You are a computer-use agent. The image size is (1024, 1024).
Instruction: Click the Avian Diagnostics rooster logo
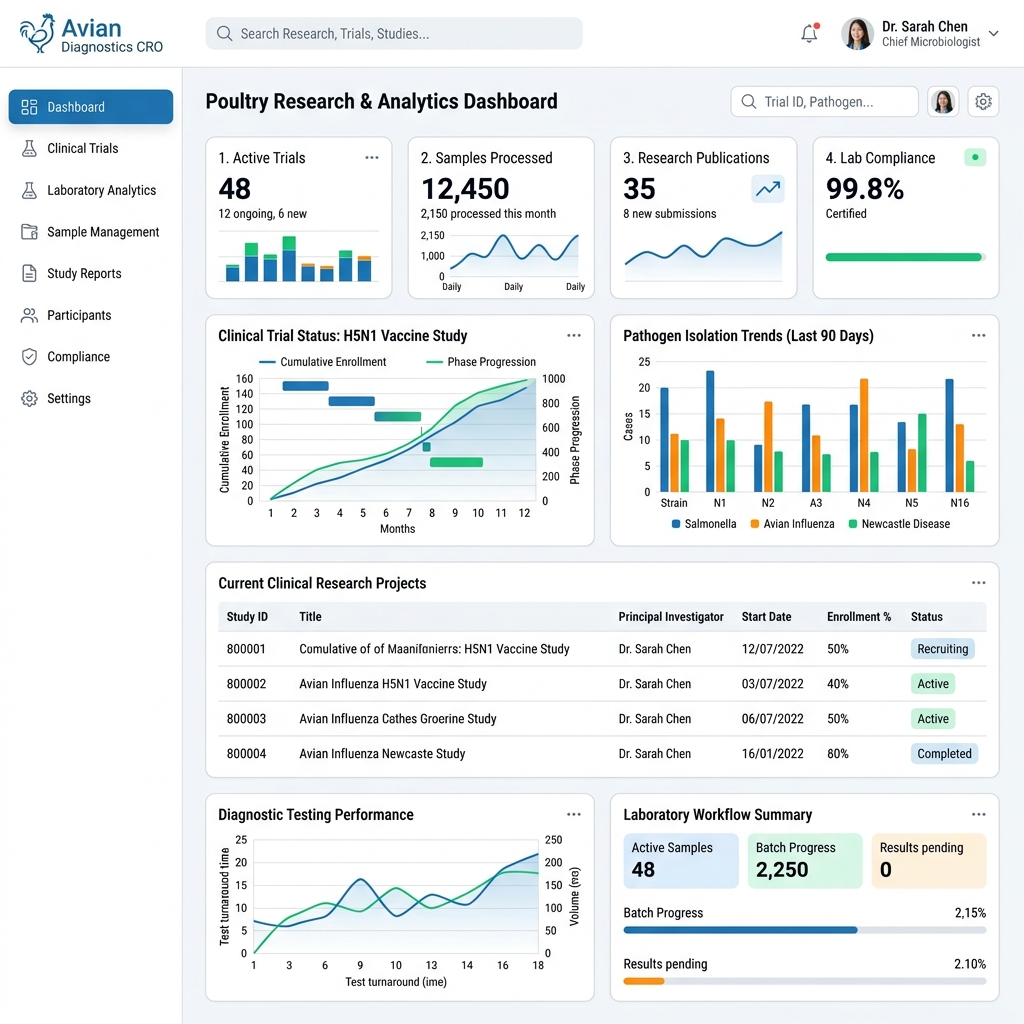click(x=37, y=33)
